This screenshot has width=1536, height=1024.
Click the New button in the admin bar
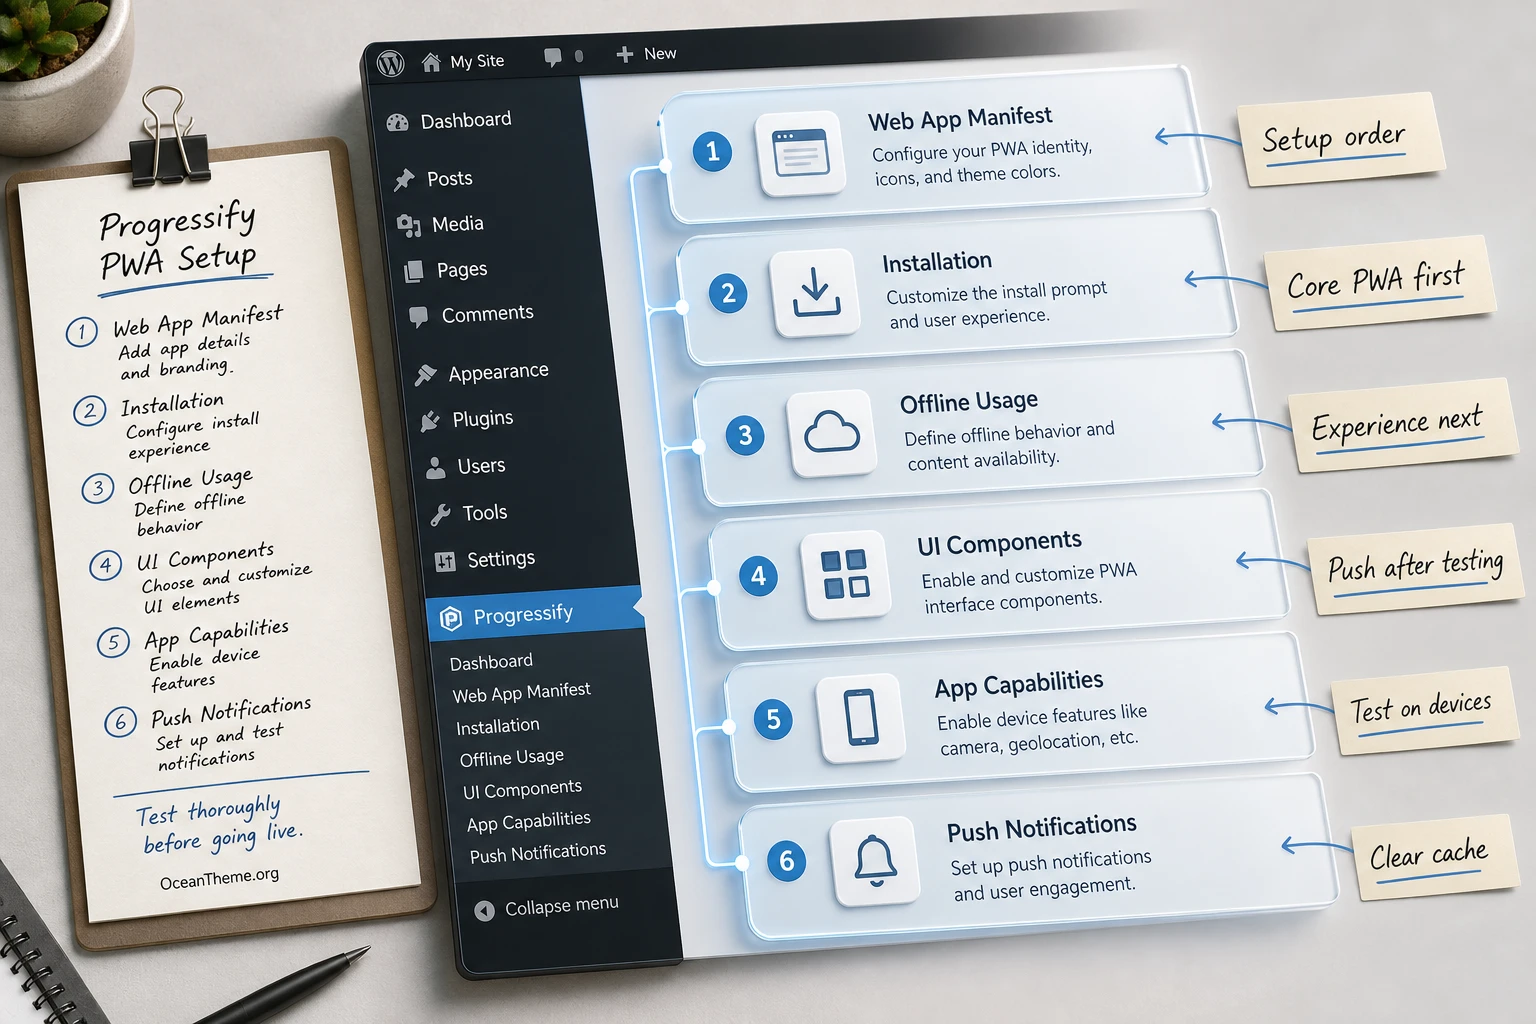tap(646, 54)
